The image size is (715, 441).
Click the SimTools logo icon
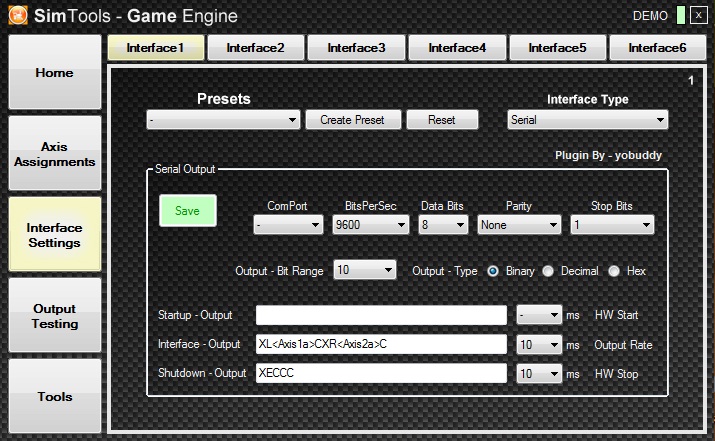click(x=18, y=16)
